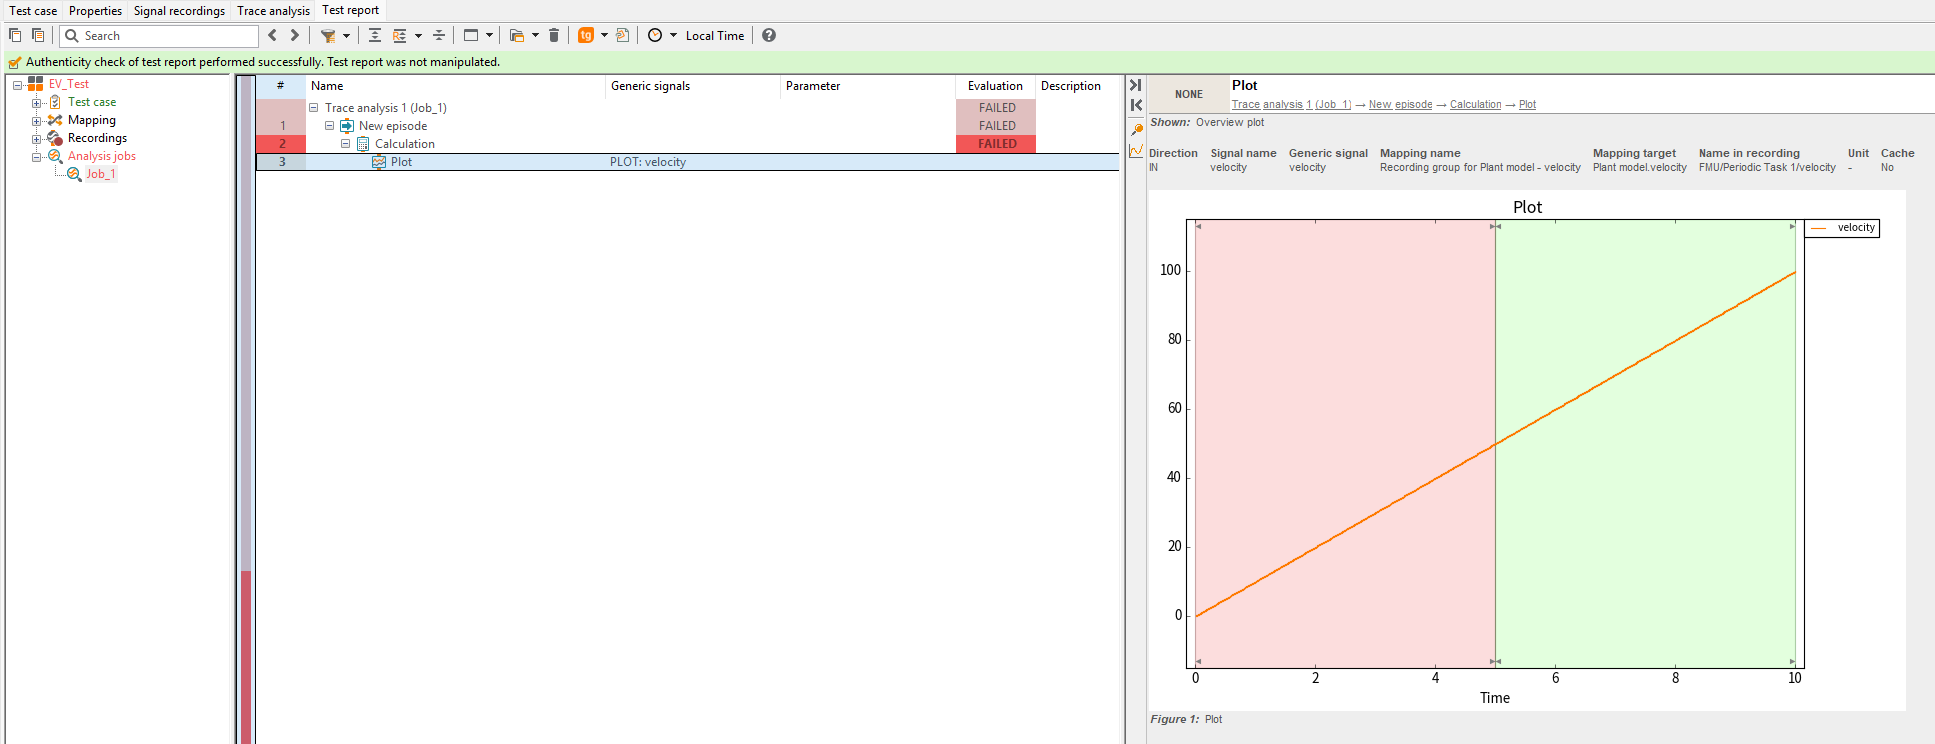Click the expand all rows icon
This screenshot has height=744, width=1935.
[x=375, y=35]
